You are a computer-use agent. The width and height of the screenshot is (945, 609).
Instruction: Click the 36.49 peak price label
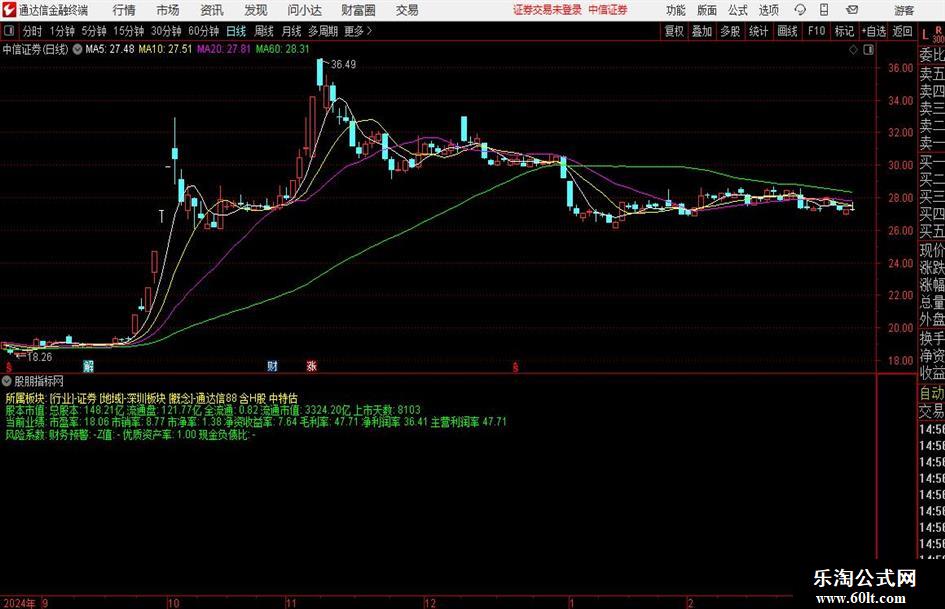(343, 65)
